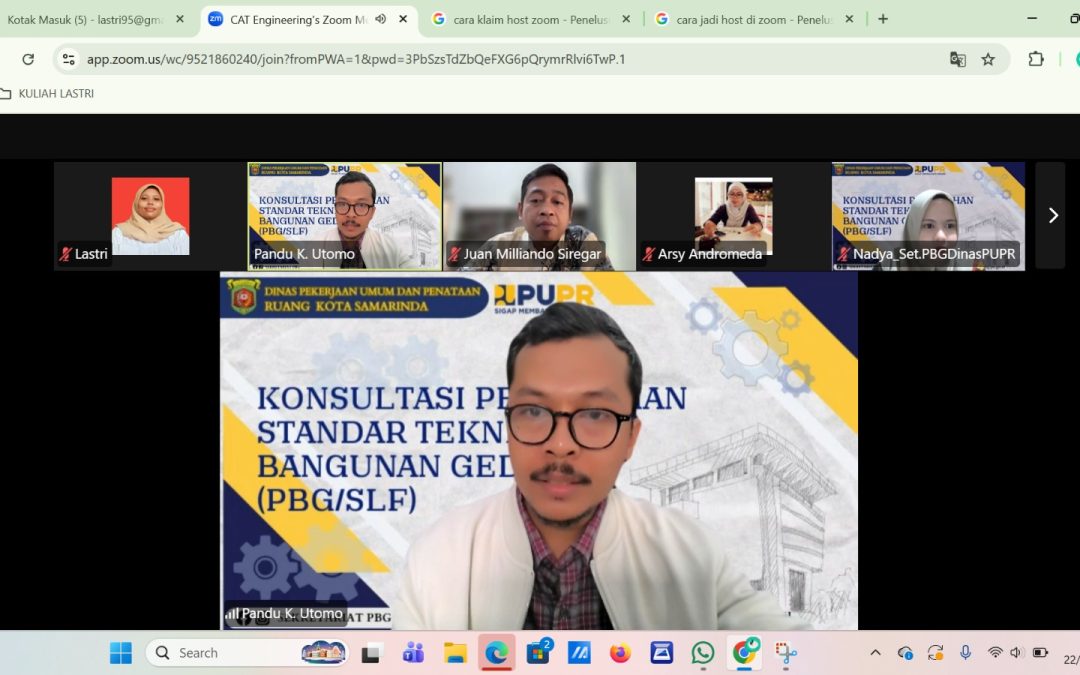Click the muted microphone icon next to Lastri

68,254
